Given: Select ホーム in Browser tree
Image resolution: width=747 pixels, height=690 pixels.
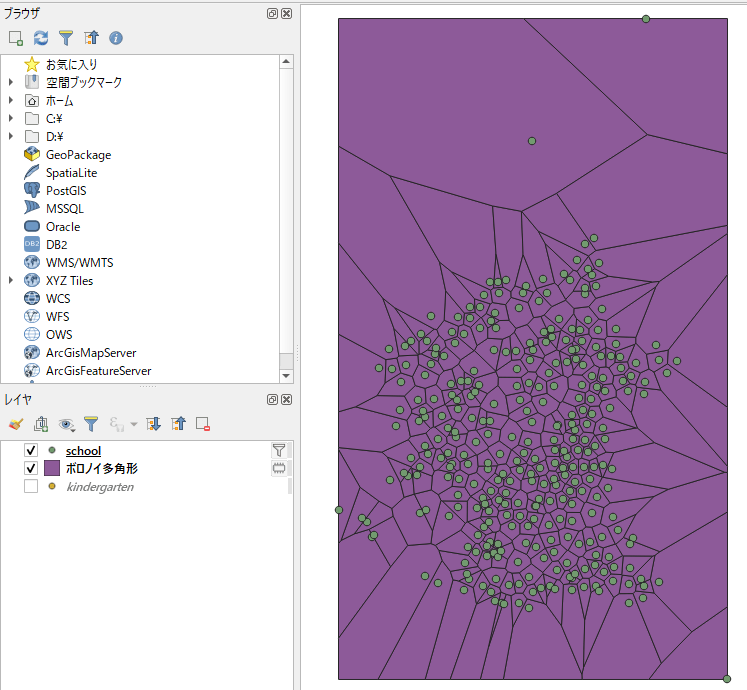Looking at the screenshot, I should (x=60, y=101).
